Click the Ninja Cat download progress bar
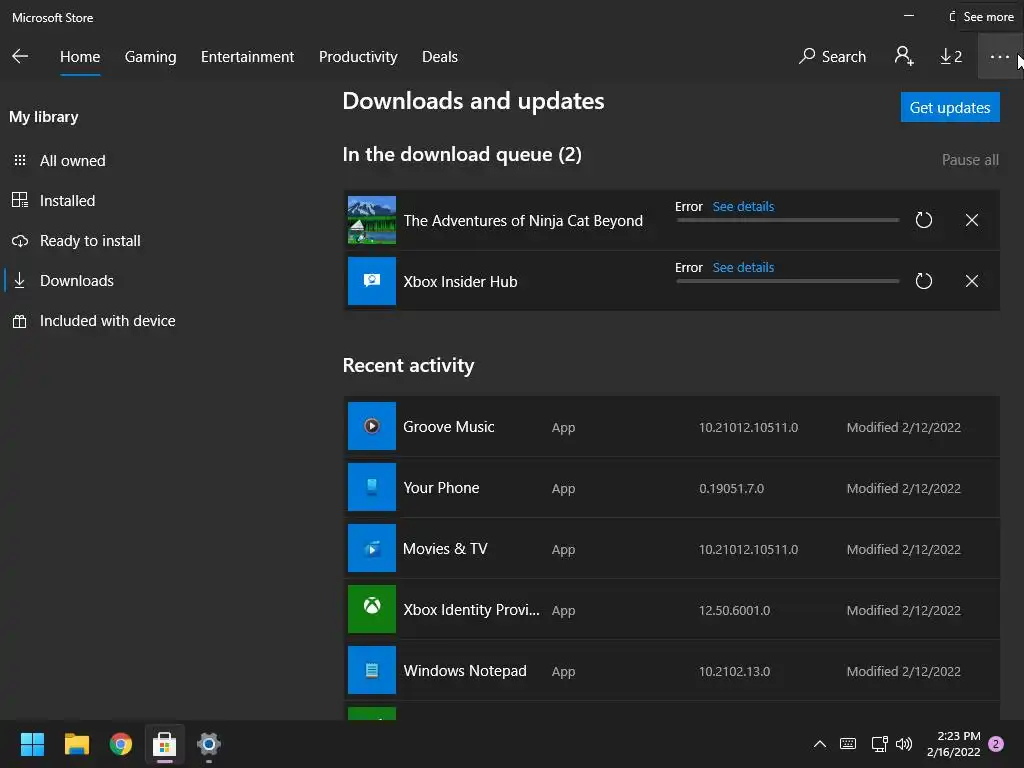1024x768 pixels. 788,220
